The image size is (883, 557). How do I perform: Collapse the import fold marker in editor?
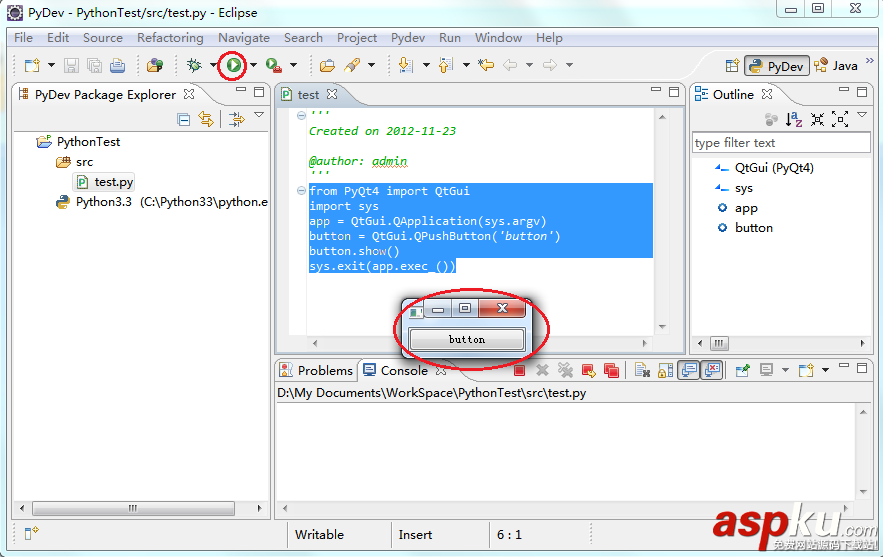[301, 191]
